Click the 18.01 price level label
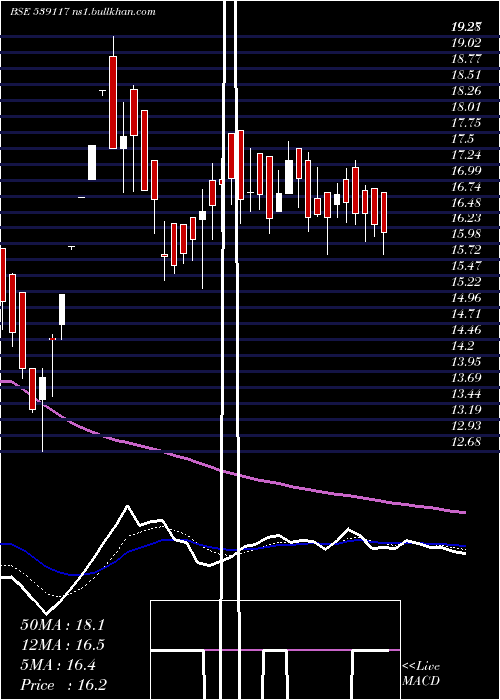Screen dimensions: 500x700 [x=466, y=107]
